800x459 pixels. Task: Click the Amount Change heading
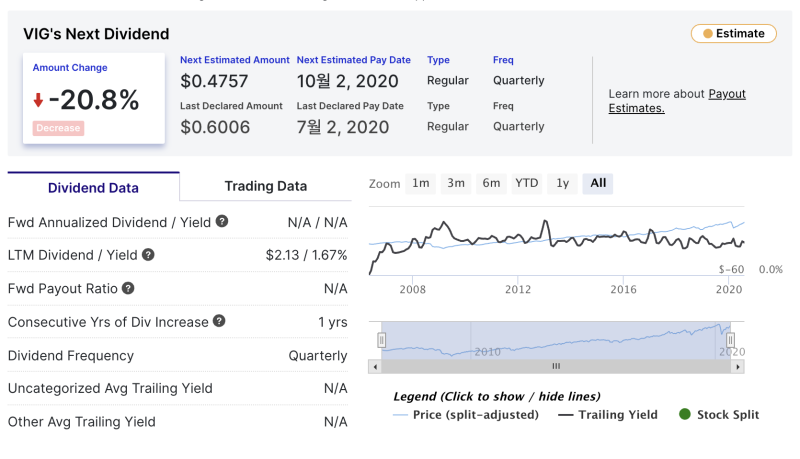pyautogui.click(x=70, y=68)
